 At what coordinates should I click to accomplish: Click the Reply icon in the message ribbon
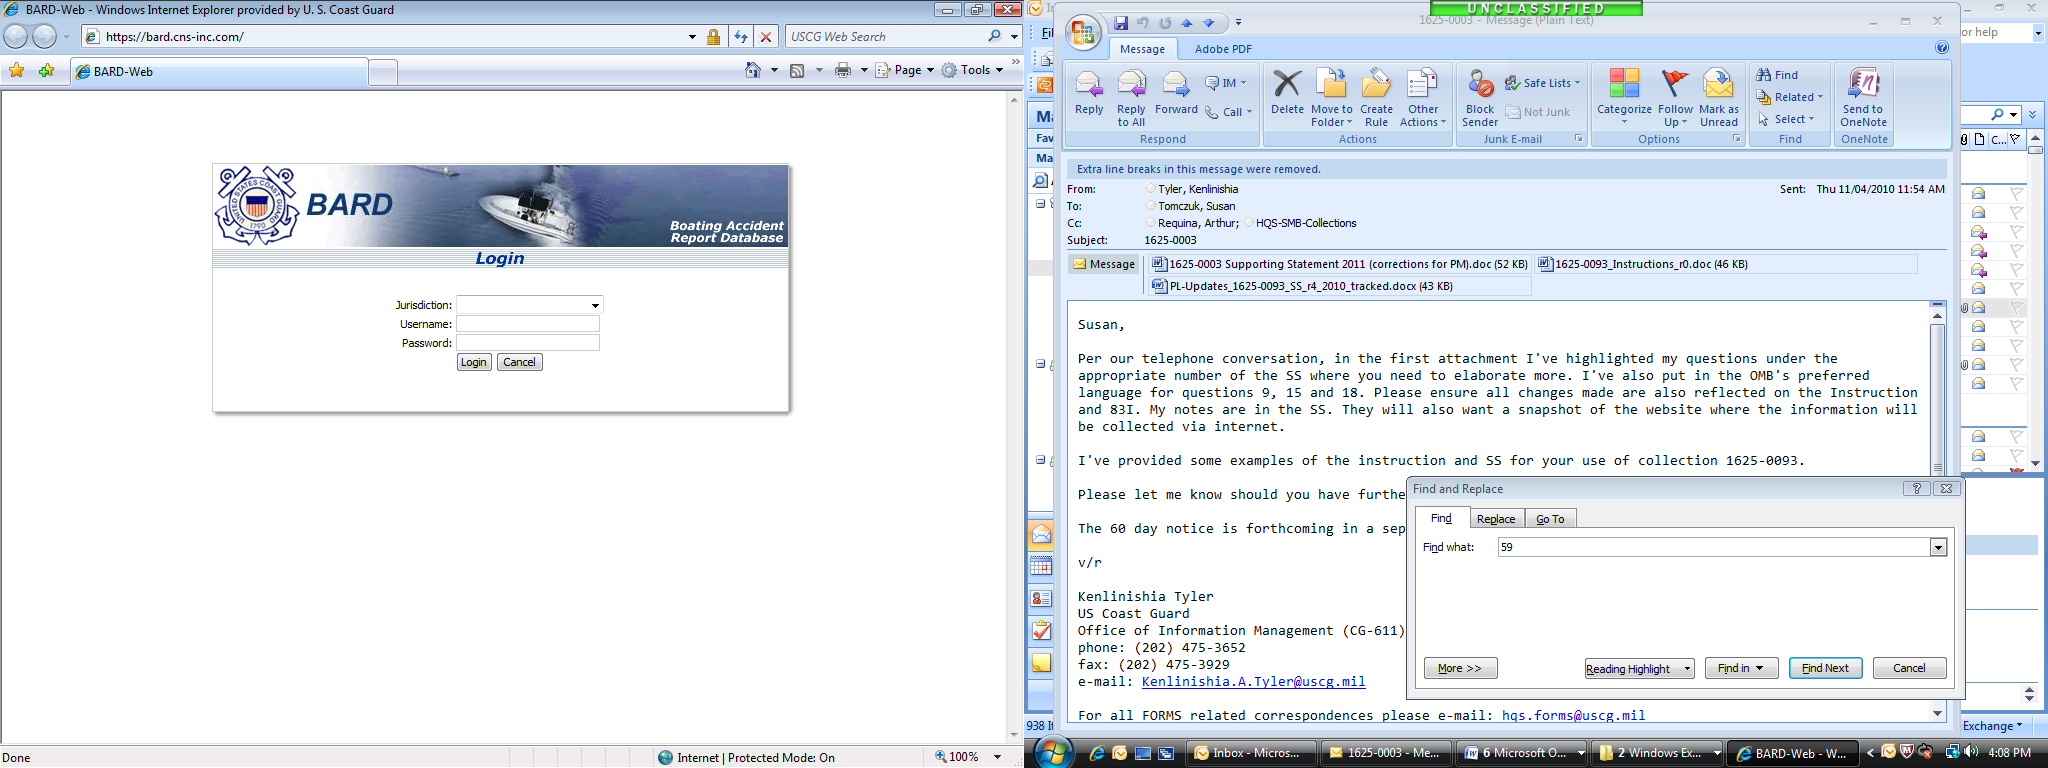coord(1089,93)
